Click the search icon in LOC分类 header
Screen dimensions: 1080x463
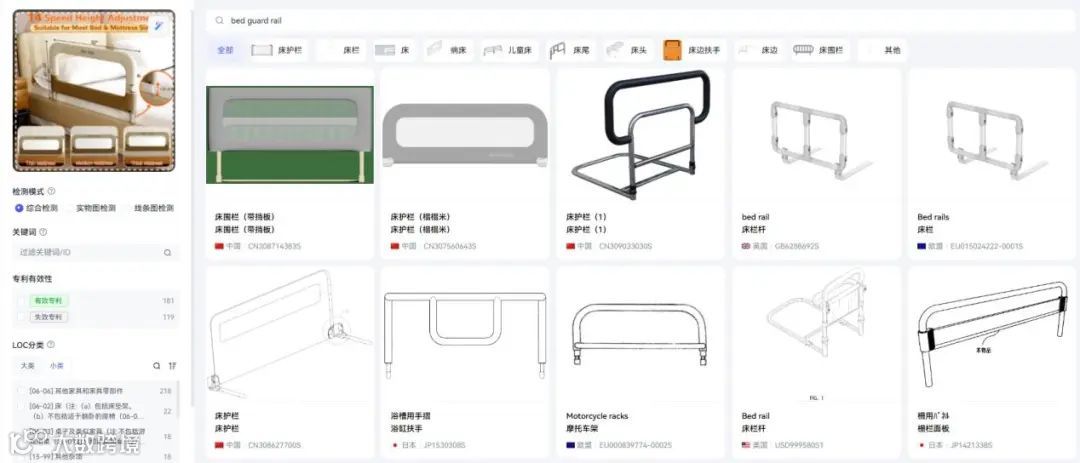tap(156, 366)
